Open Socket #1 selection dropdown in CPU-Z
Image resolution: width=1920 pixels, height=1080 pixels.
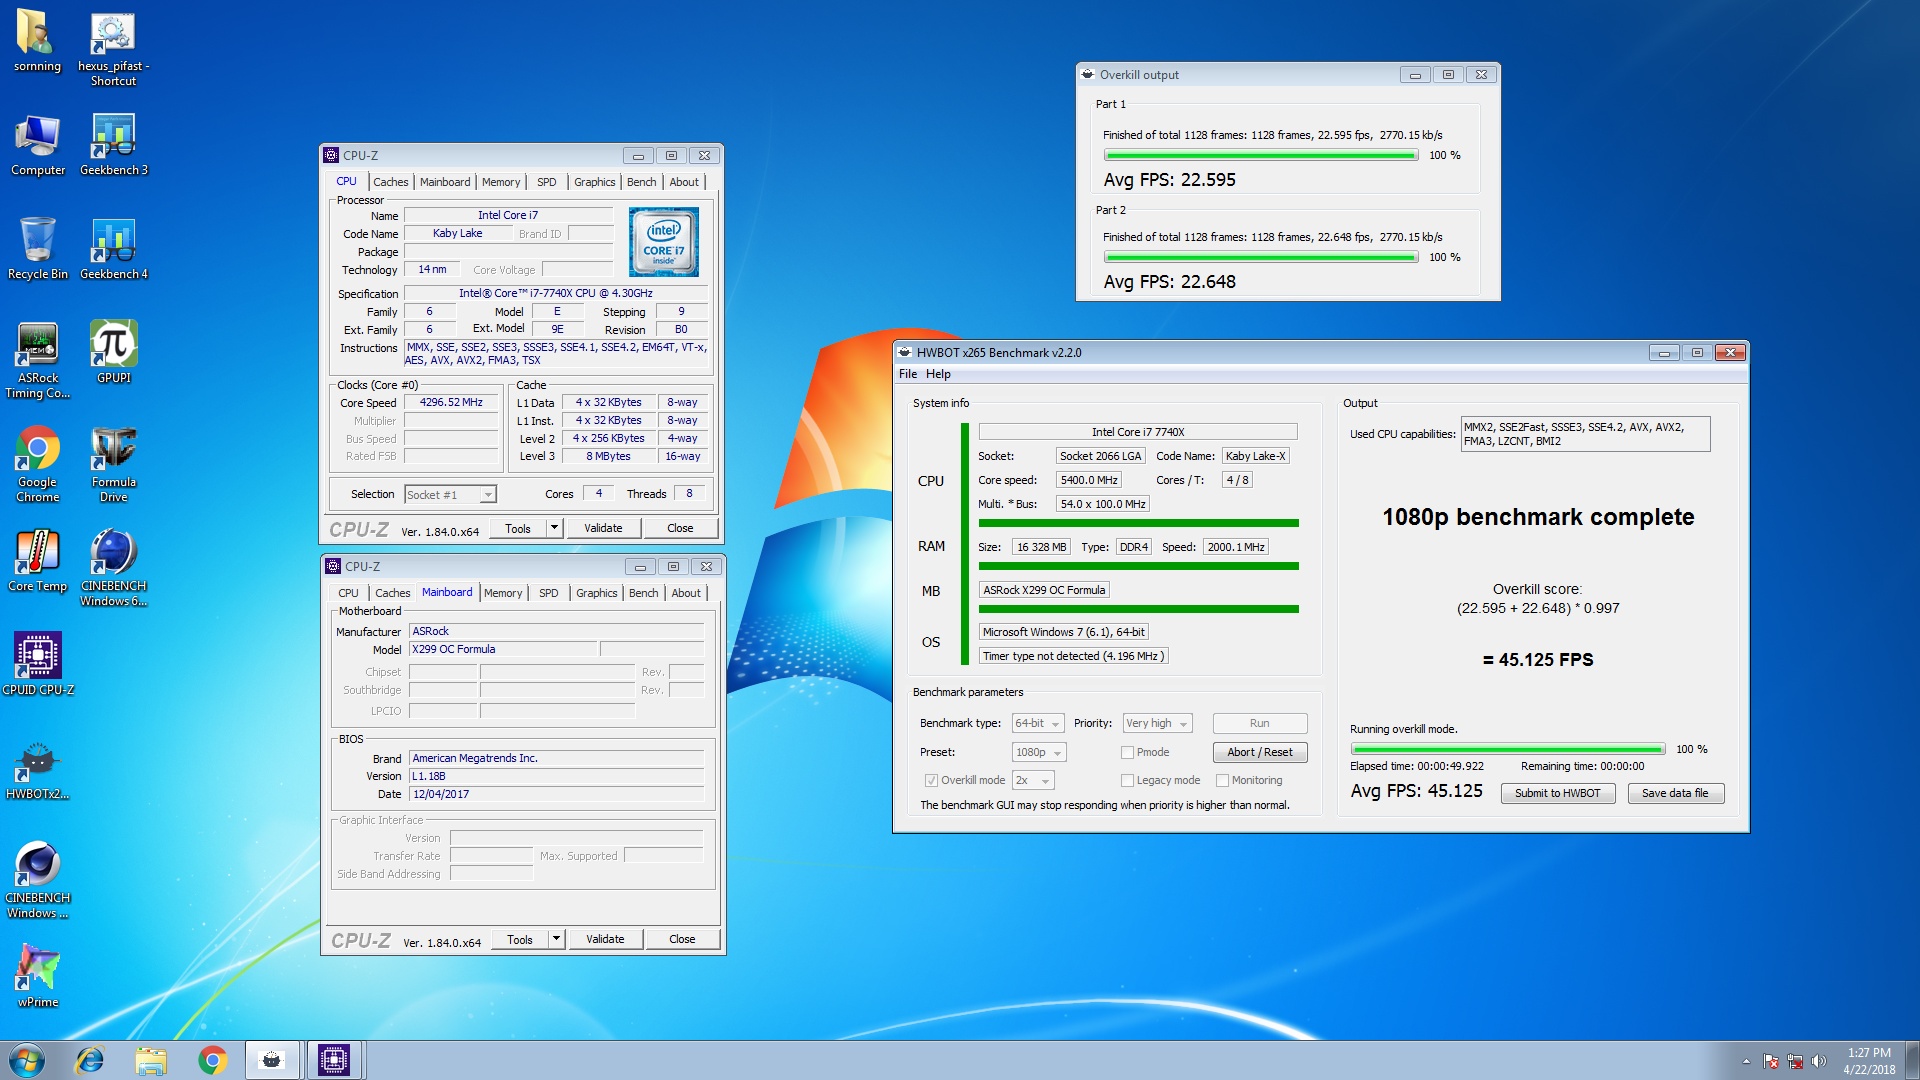coord(449,495)
